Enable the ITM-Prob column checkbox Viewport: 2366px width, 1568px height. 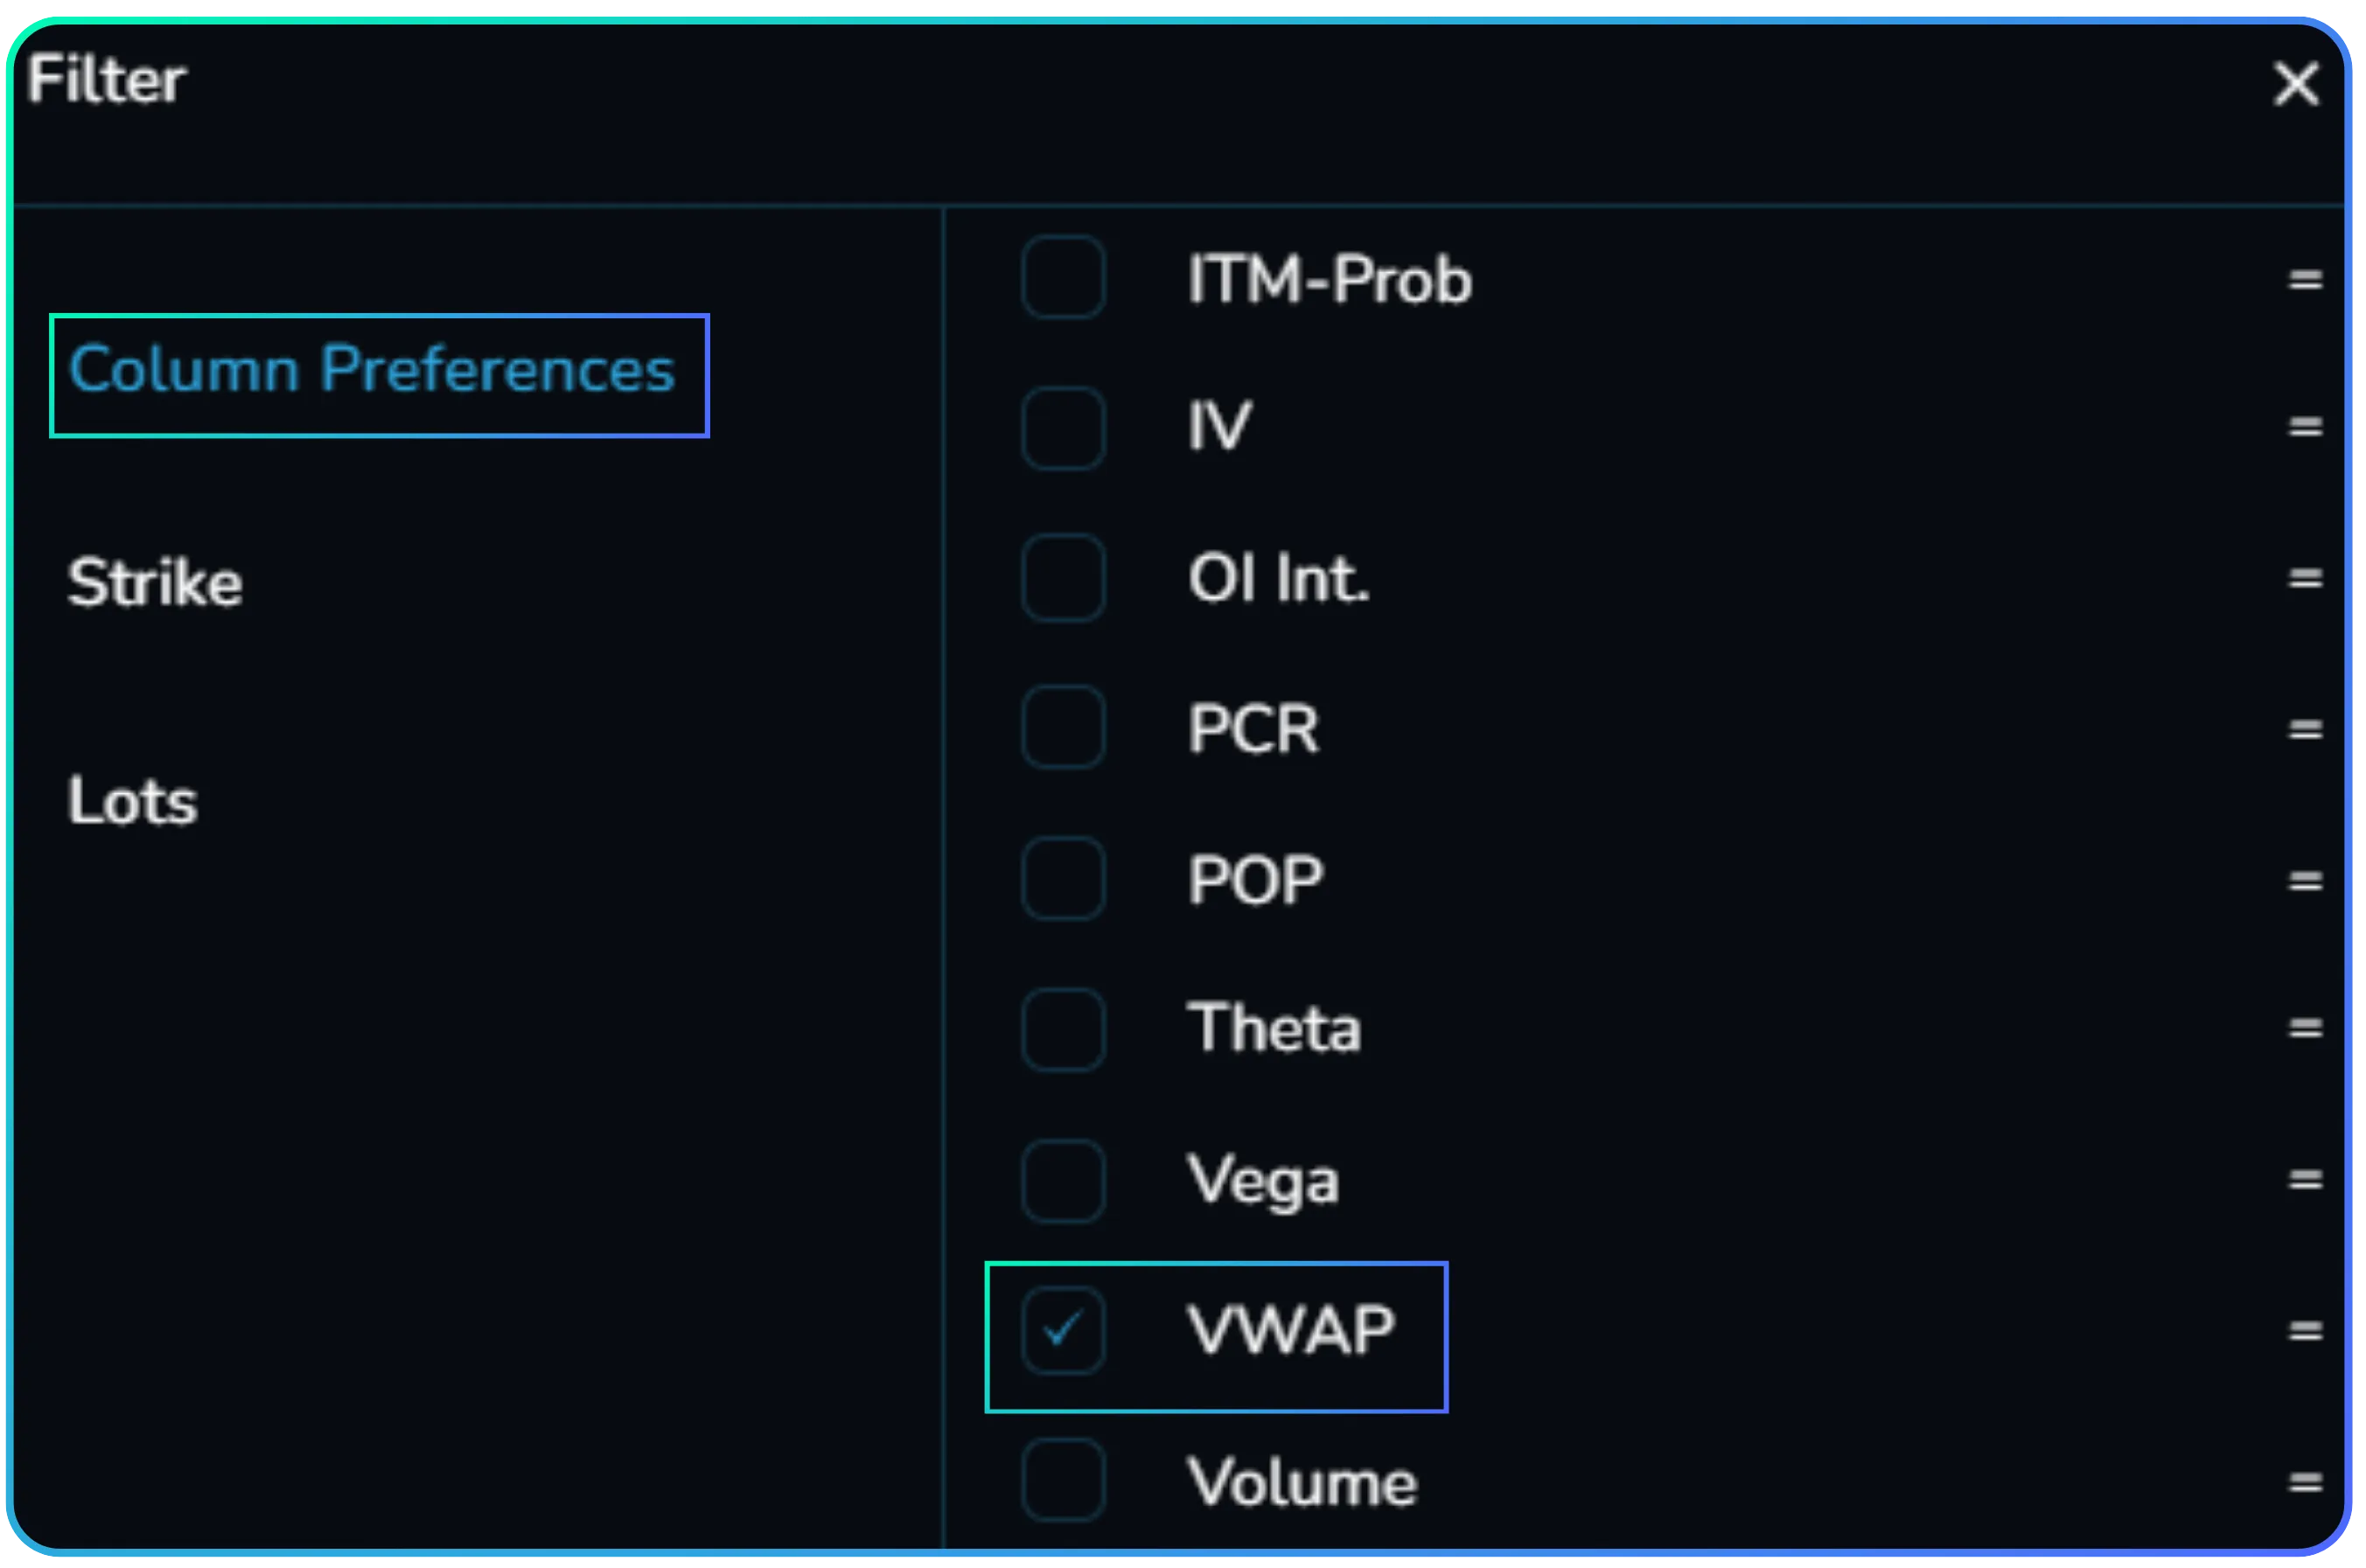pos(1063,279)
